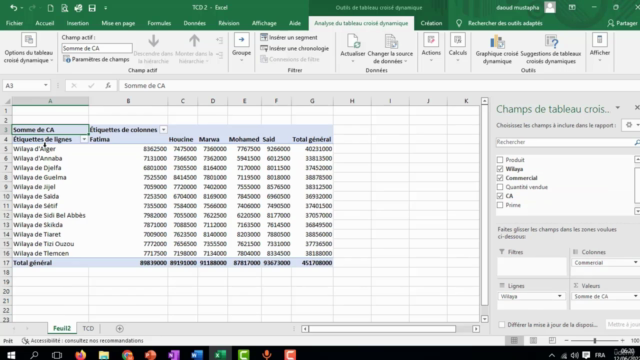Uncheck the CA field checkbox

pos(500,196)
